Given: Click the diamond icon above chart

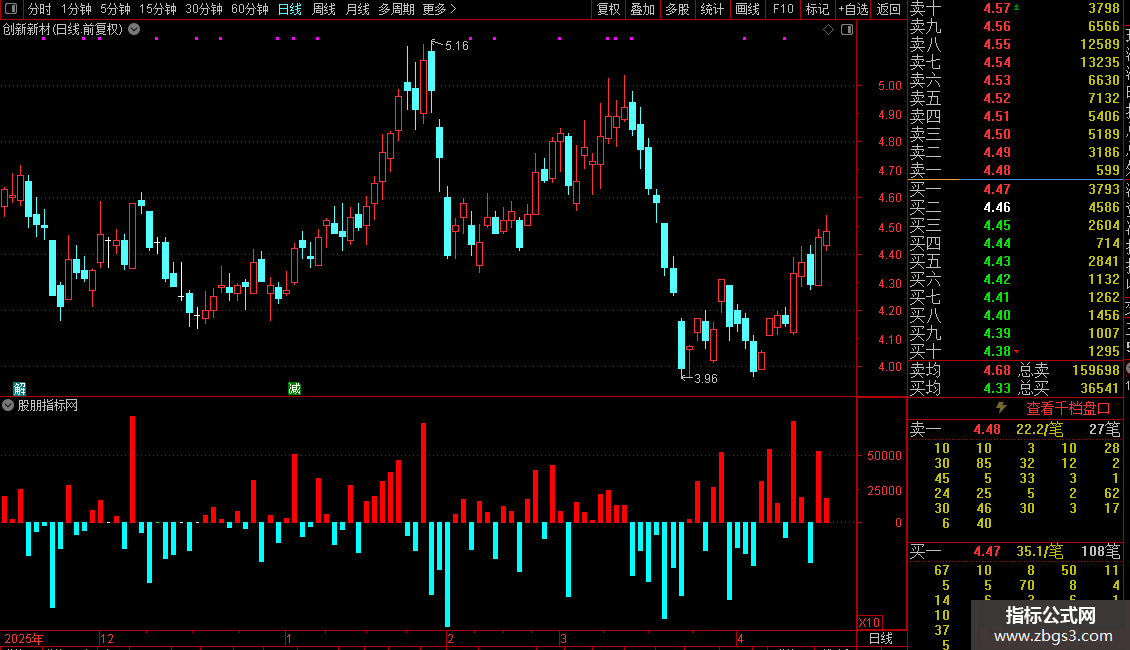Looking at the screenshot, I should pyautogui.click(x=828, y=29).
